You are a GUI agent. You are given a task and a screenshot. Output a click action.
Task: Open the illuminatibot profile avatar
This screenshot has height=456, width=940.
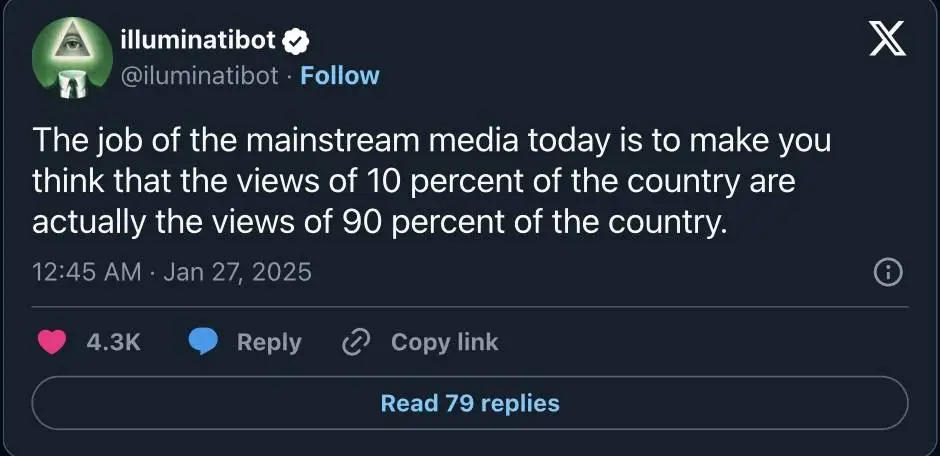coord(70,58)
